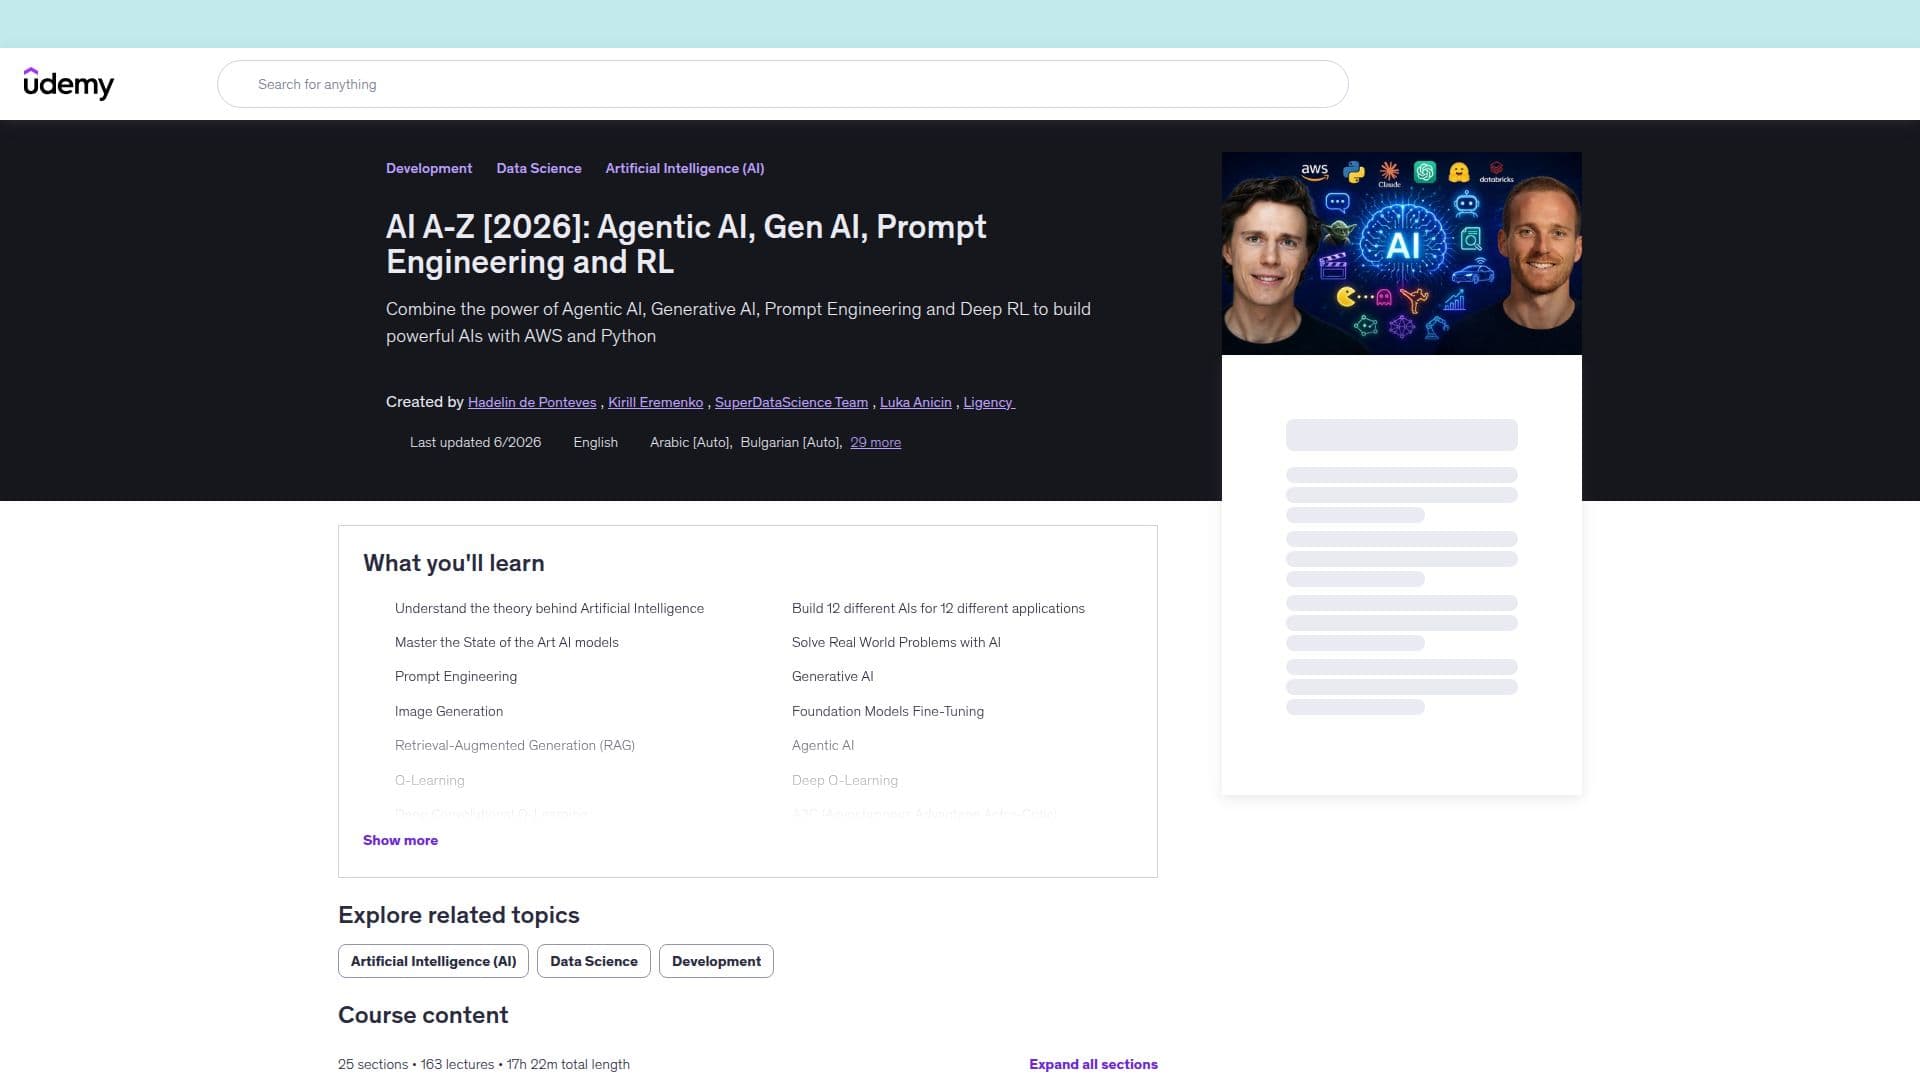Select the 'Image Generation' learning item
Viewport: 1920px width, 1080px height.
coord(448,711)
